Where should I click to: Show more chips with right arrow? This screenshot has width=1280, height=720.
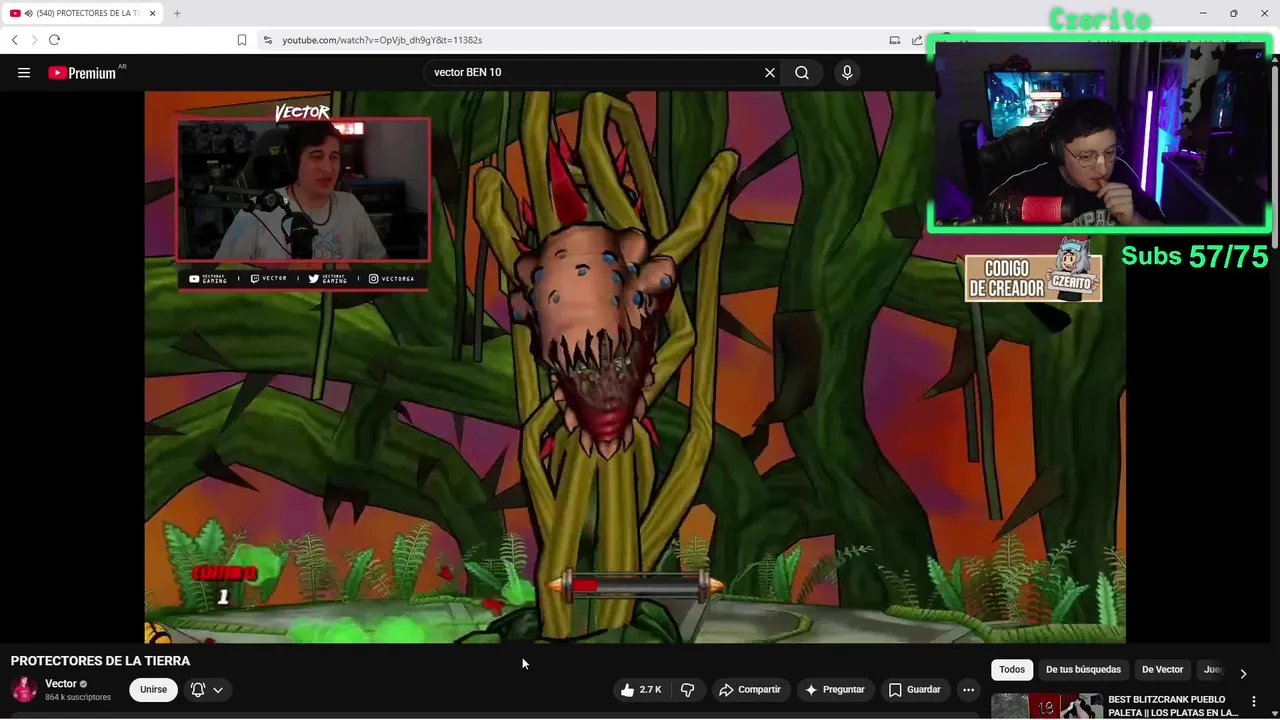pyautogui.click(x=1243, y=673)
